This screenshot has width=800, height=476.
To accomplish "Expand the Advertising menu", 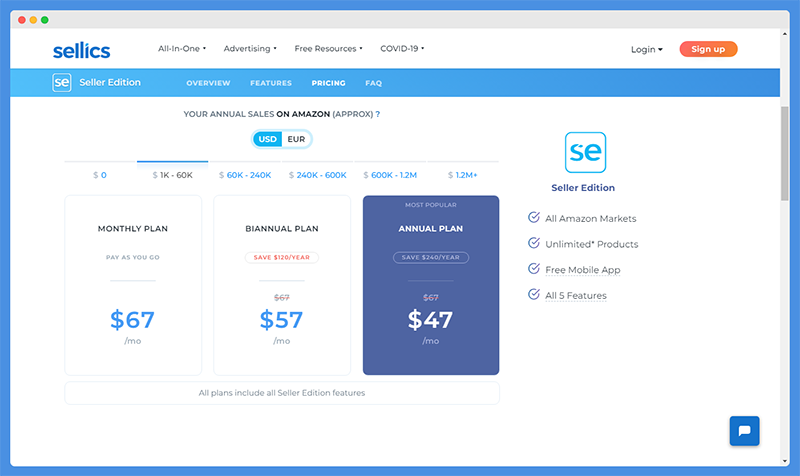I will 250,48.
